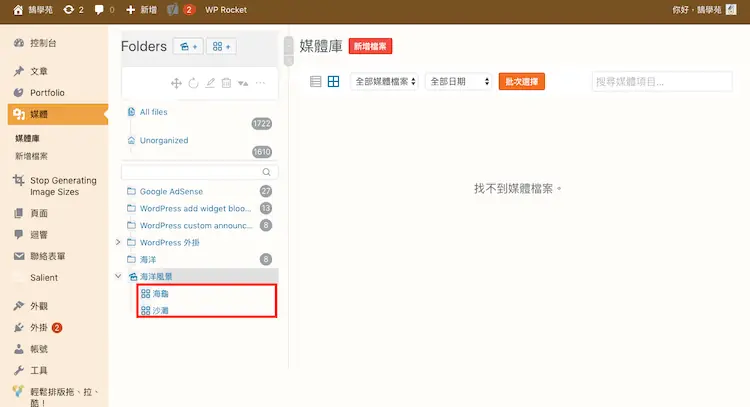Click the 頁面 pages icon

tap(19, 213)
